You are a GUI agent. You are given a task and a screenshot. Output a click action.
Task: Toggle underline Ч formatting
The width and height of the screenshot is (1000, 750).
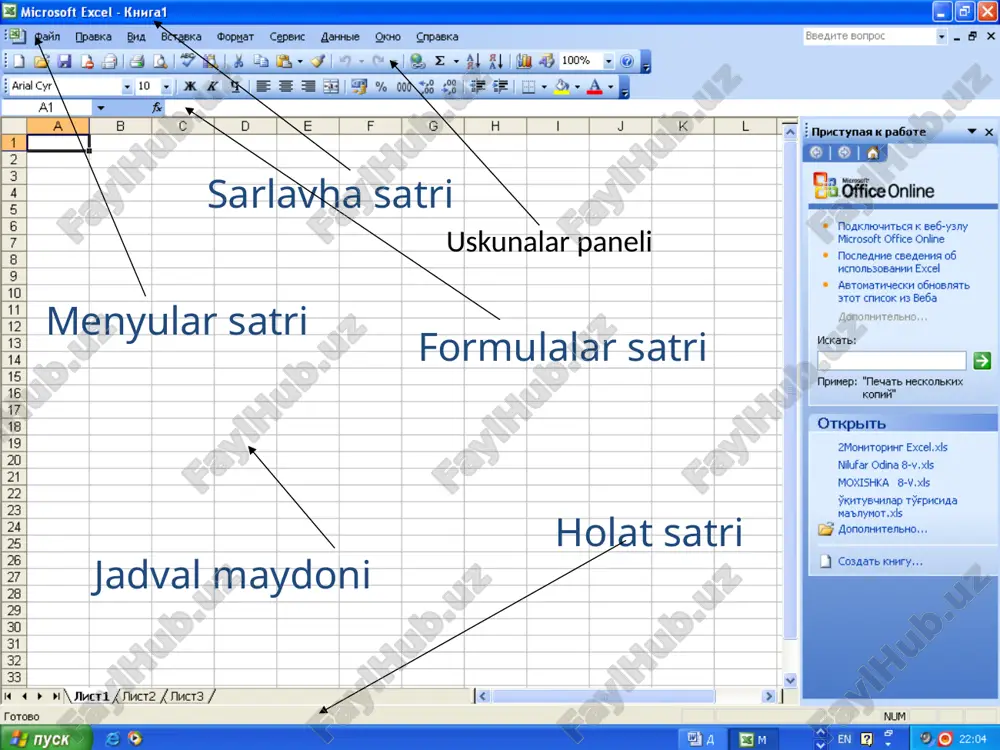235,86
